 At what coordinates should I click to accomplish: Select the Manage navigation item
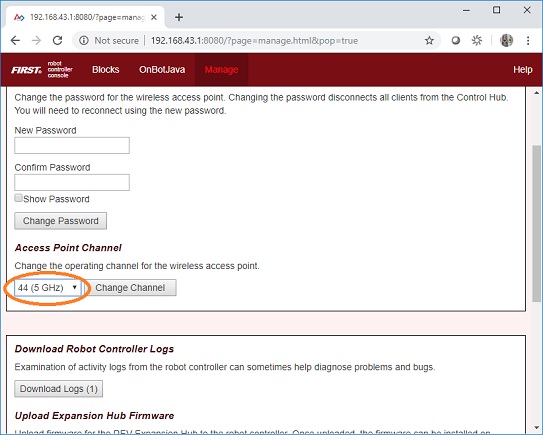point(221,70)
